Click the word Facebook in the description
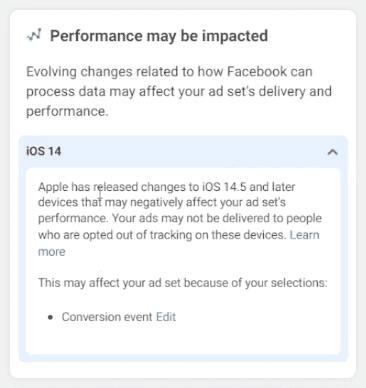Image resolution: width=366 pixels, height=388 pixels. click(257, 71)
